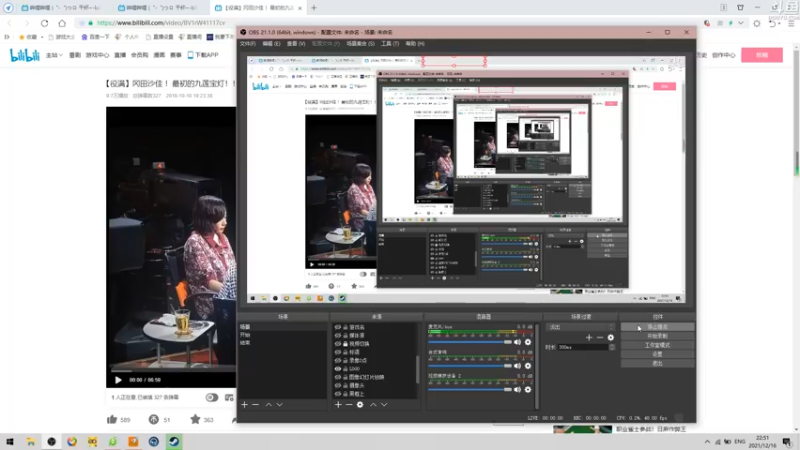Toggle visibility of the LOGO source
Viewport: 800px width, 450px height.
[337, 368]
